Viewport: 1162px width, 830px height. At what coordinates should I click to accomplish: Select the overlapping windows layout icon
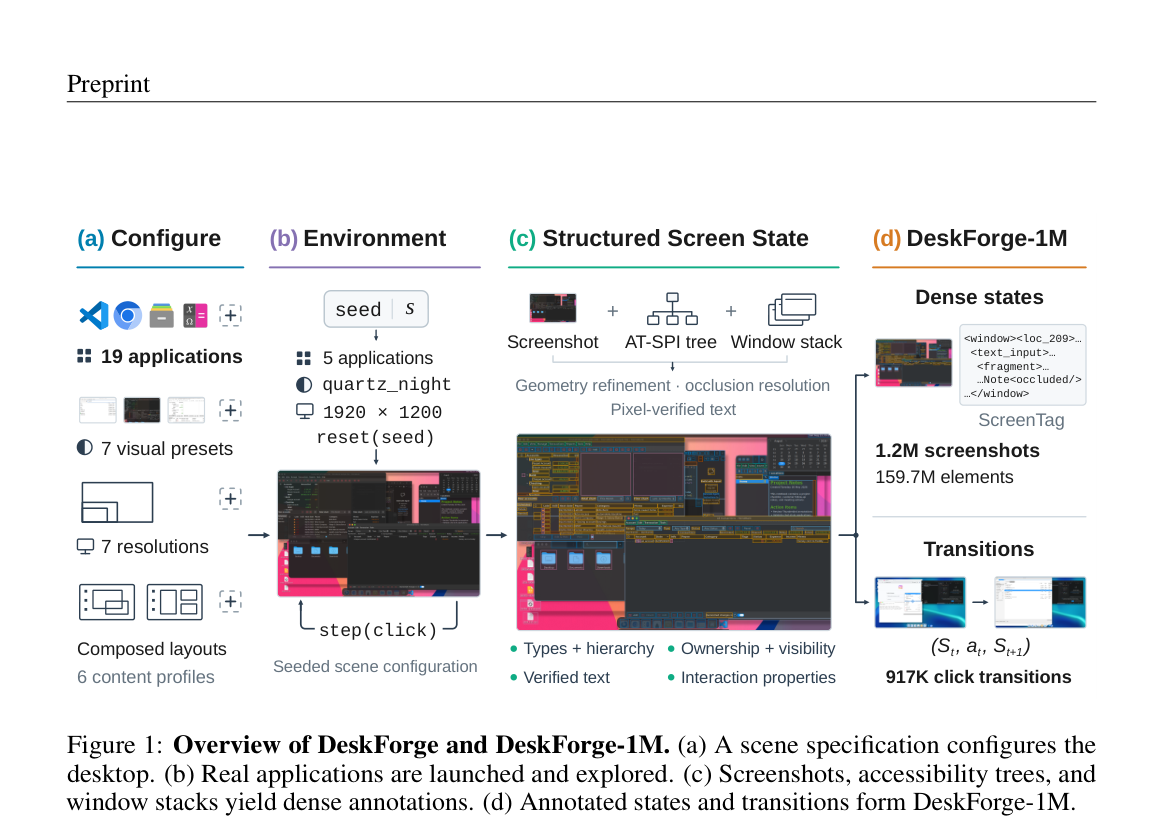[107, 602]
